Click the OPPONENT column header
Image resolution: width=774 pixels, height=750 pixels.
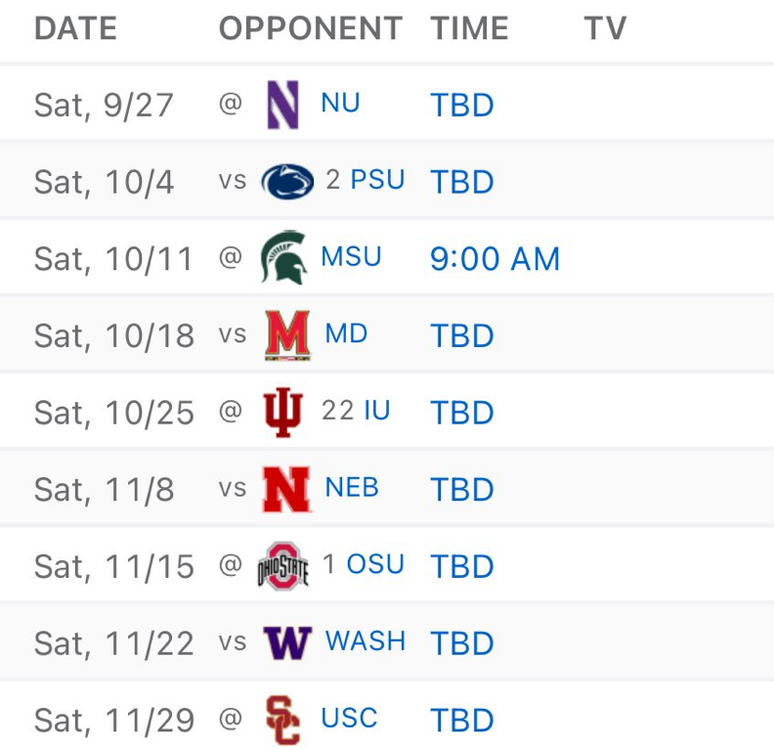(x=310, y=29)
